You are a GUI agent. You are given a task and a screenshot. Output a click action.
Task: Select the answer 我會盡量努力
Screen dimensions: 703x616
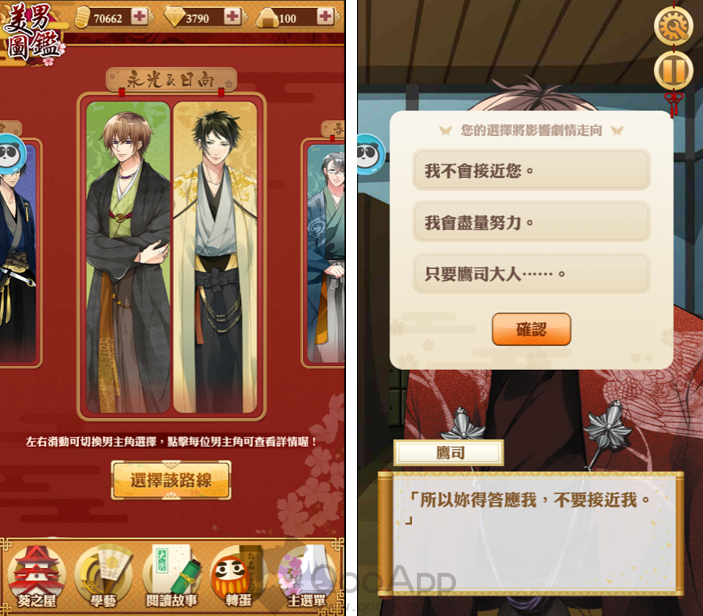click(531, 222)
